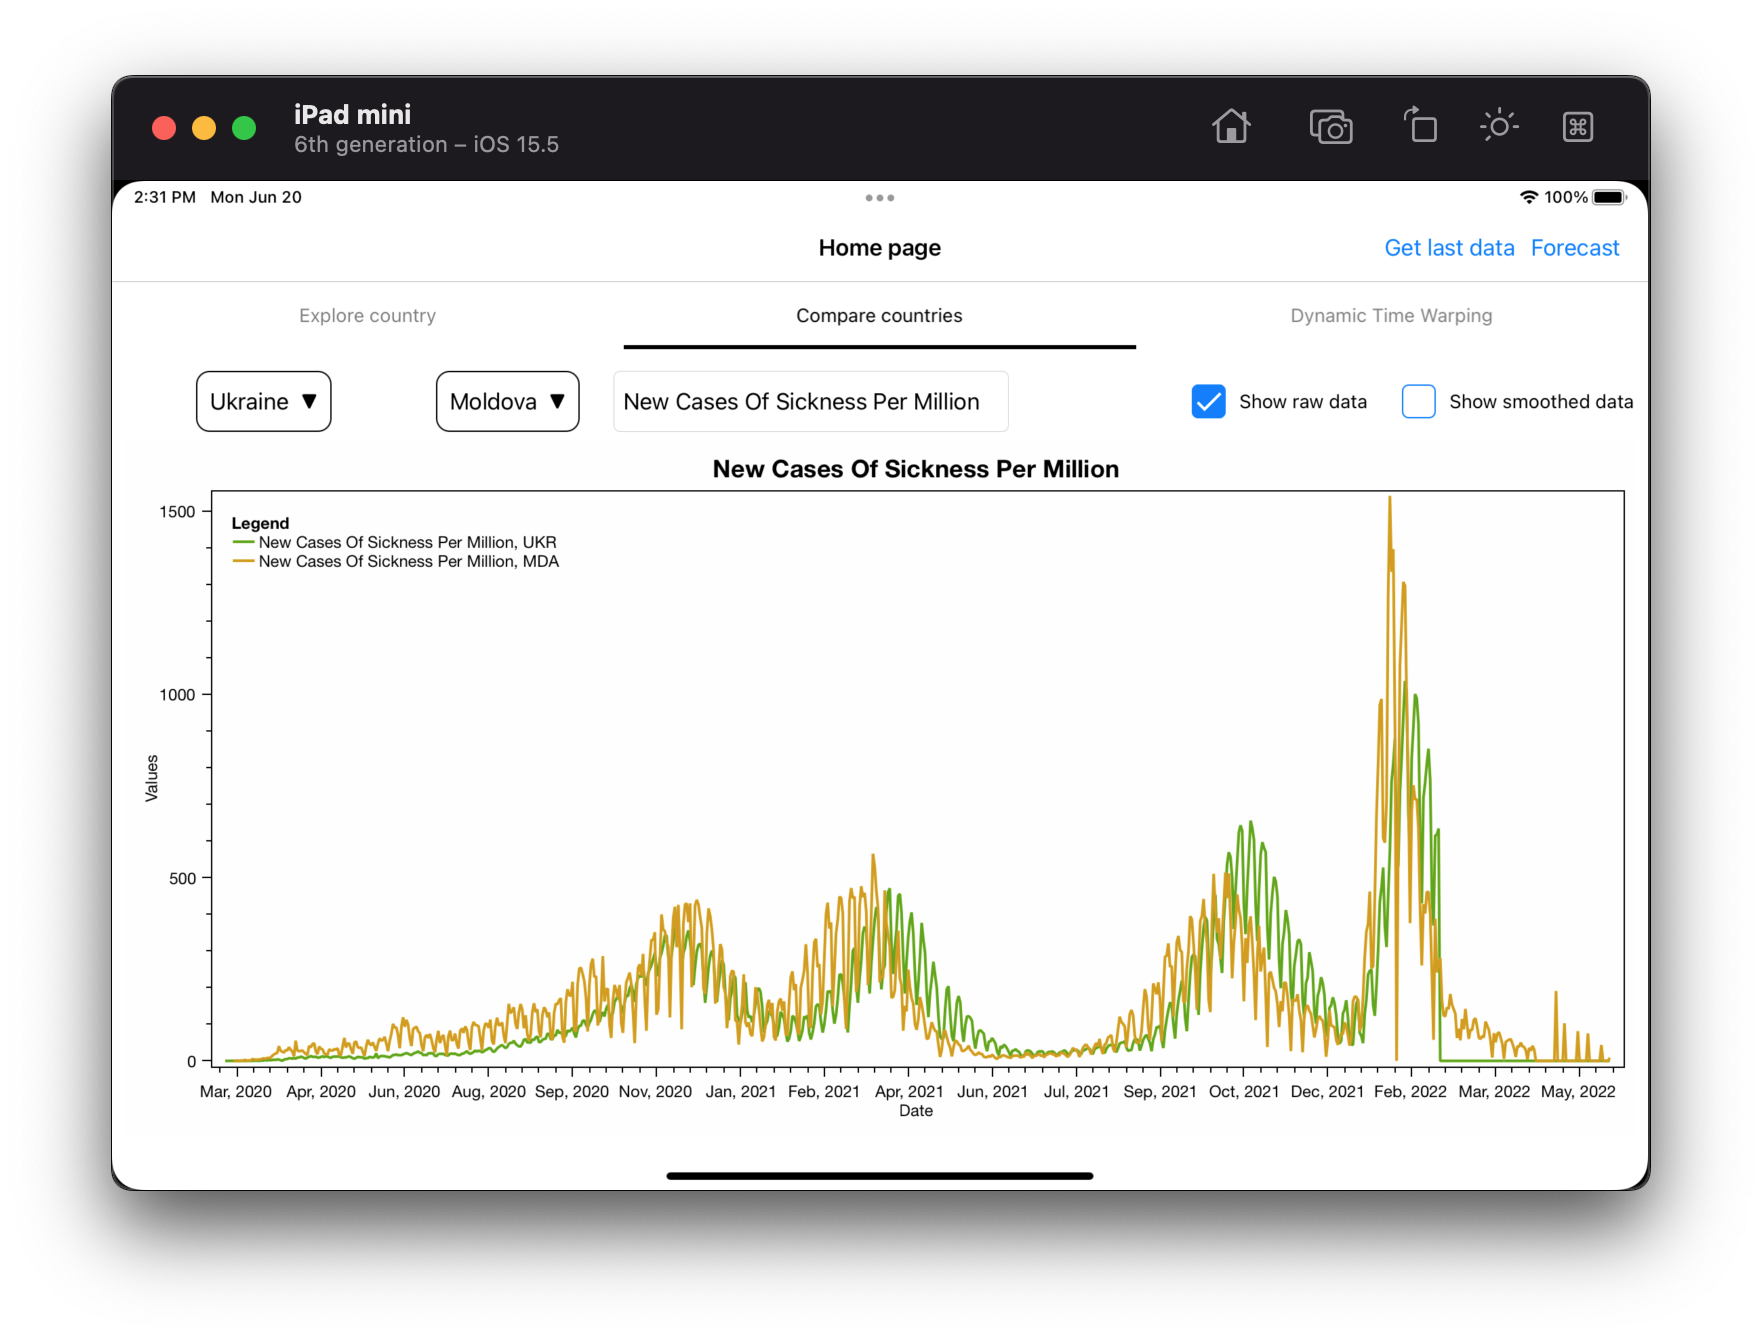The width and height of the screenshot is (1762, 1338).
Task: Click the Legend heading in the chart
Action: pyautogui.click(x=260, y=523)
